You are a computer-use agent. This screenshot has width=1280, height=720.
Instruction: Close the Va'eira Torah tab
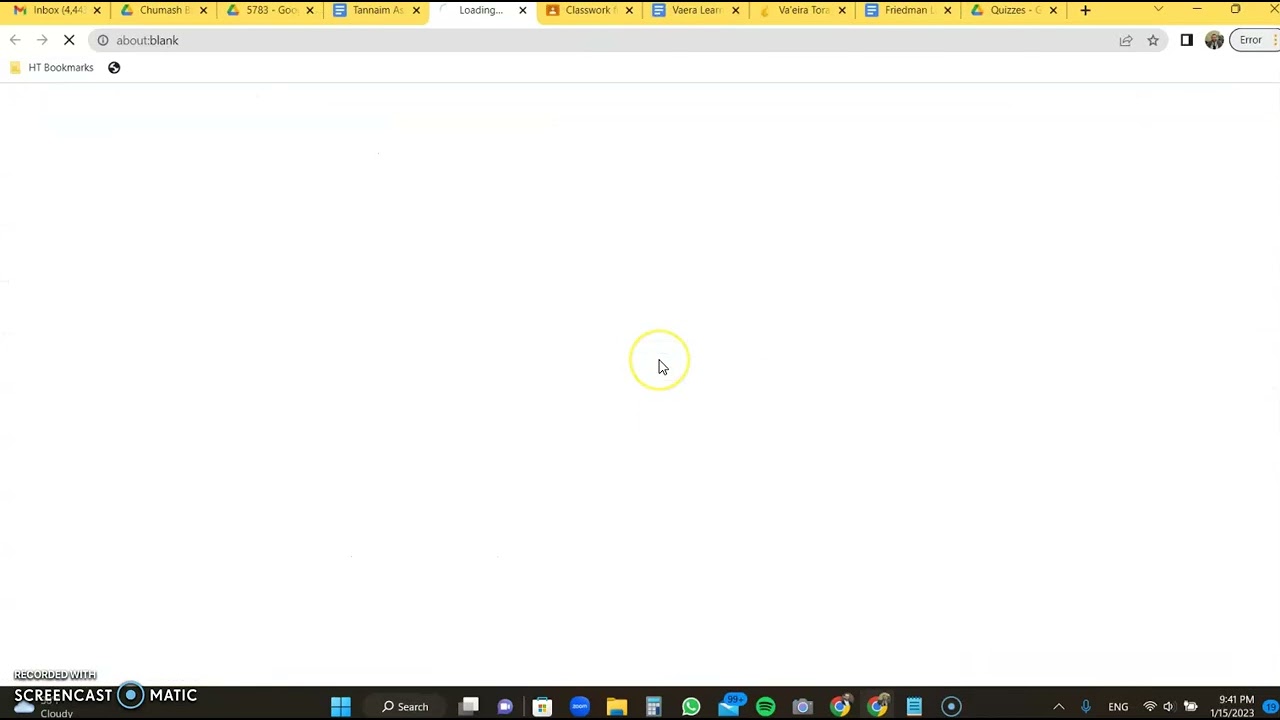click(x=842, y=10)
